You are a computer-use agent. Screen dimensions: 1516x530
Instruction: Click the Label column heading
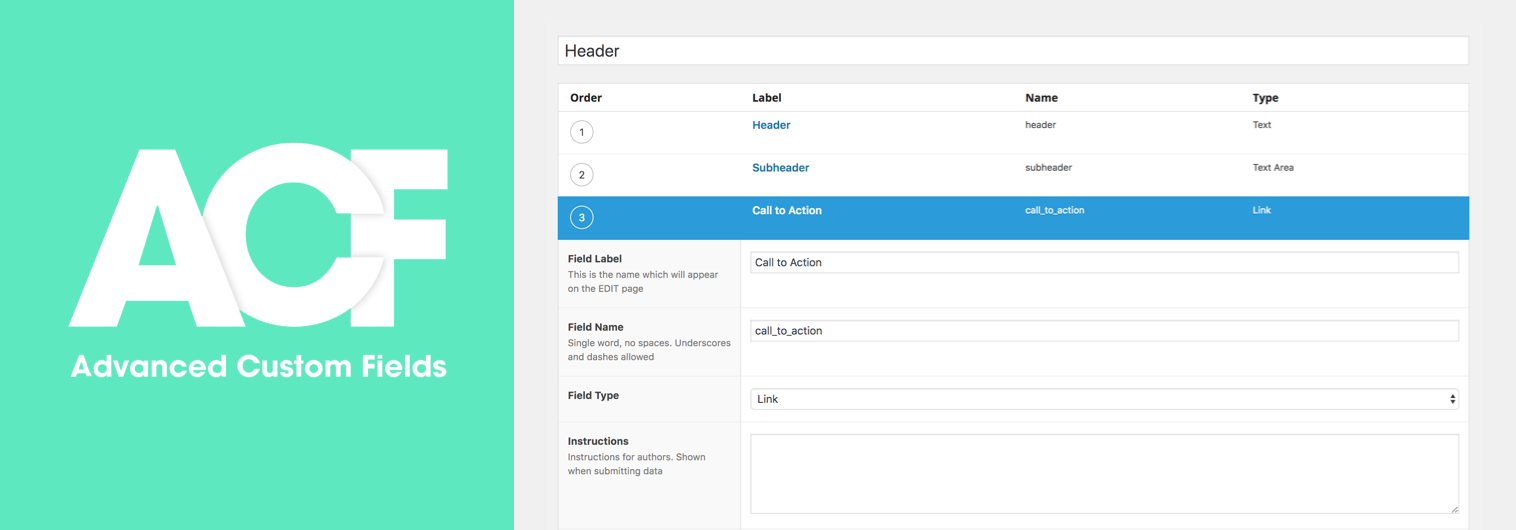pos(767,98)
